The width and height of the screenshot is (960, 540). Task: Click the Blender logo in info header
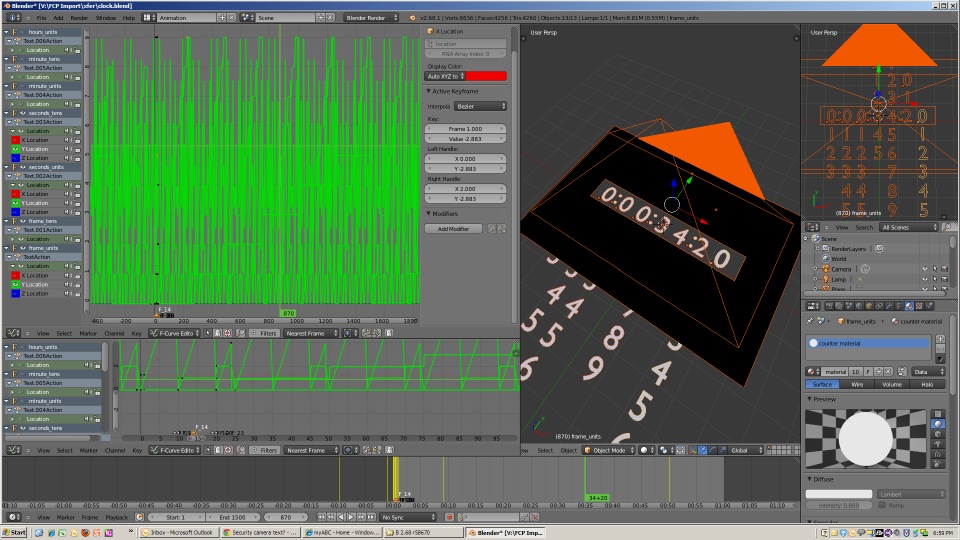[x=413, y=18]
